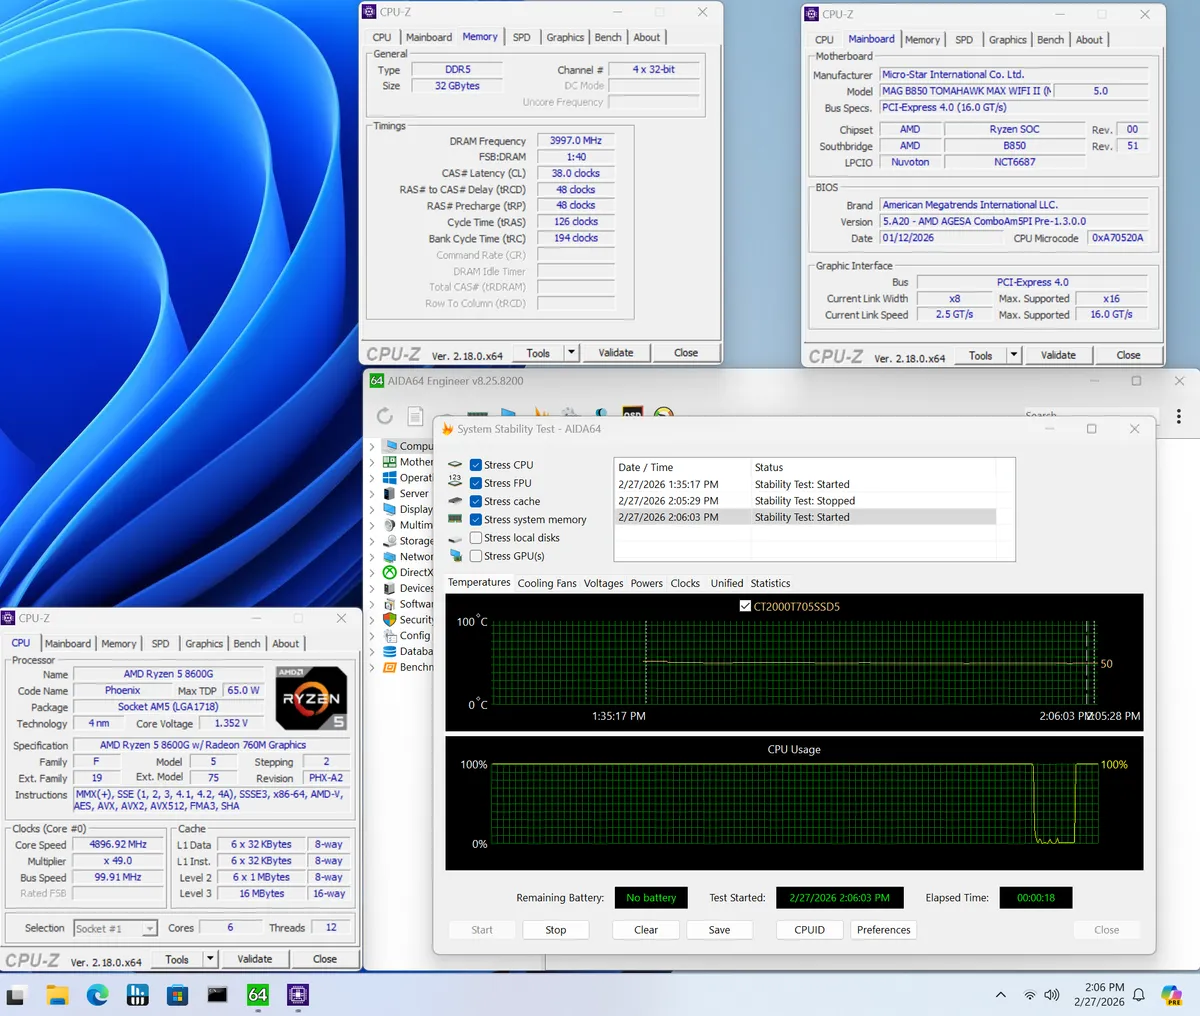
Task: Click the Security shield icon in sidebar
Action: pyautogui.click(x=390, y=620)
